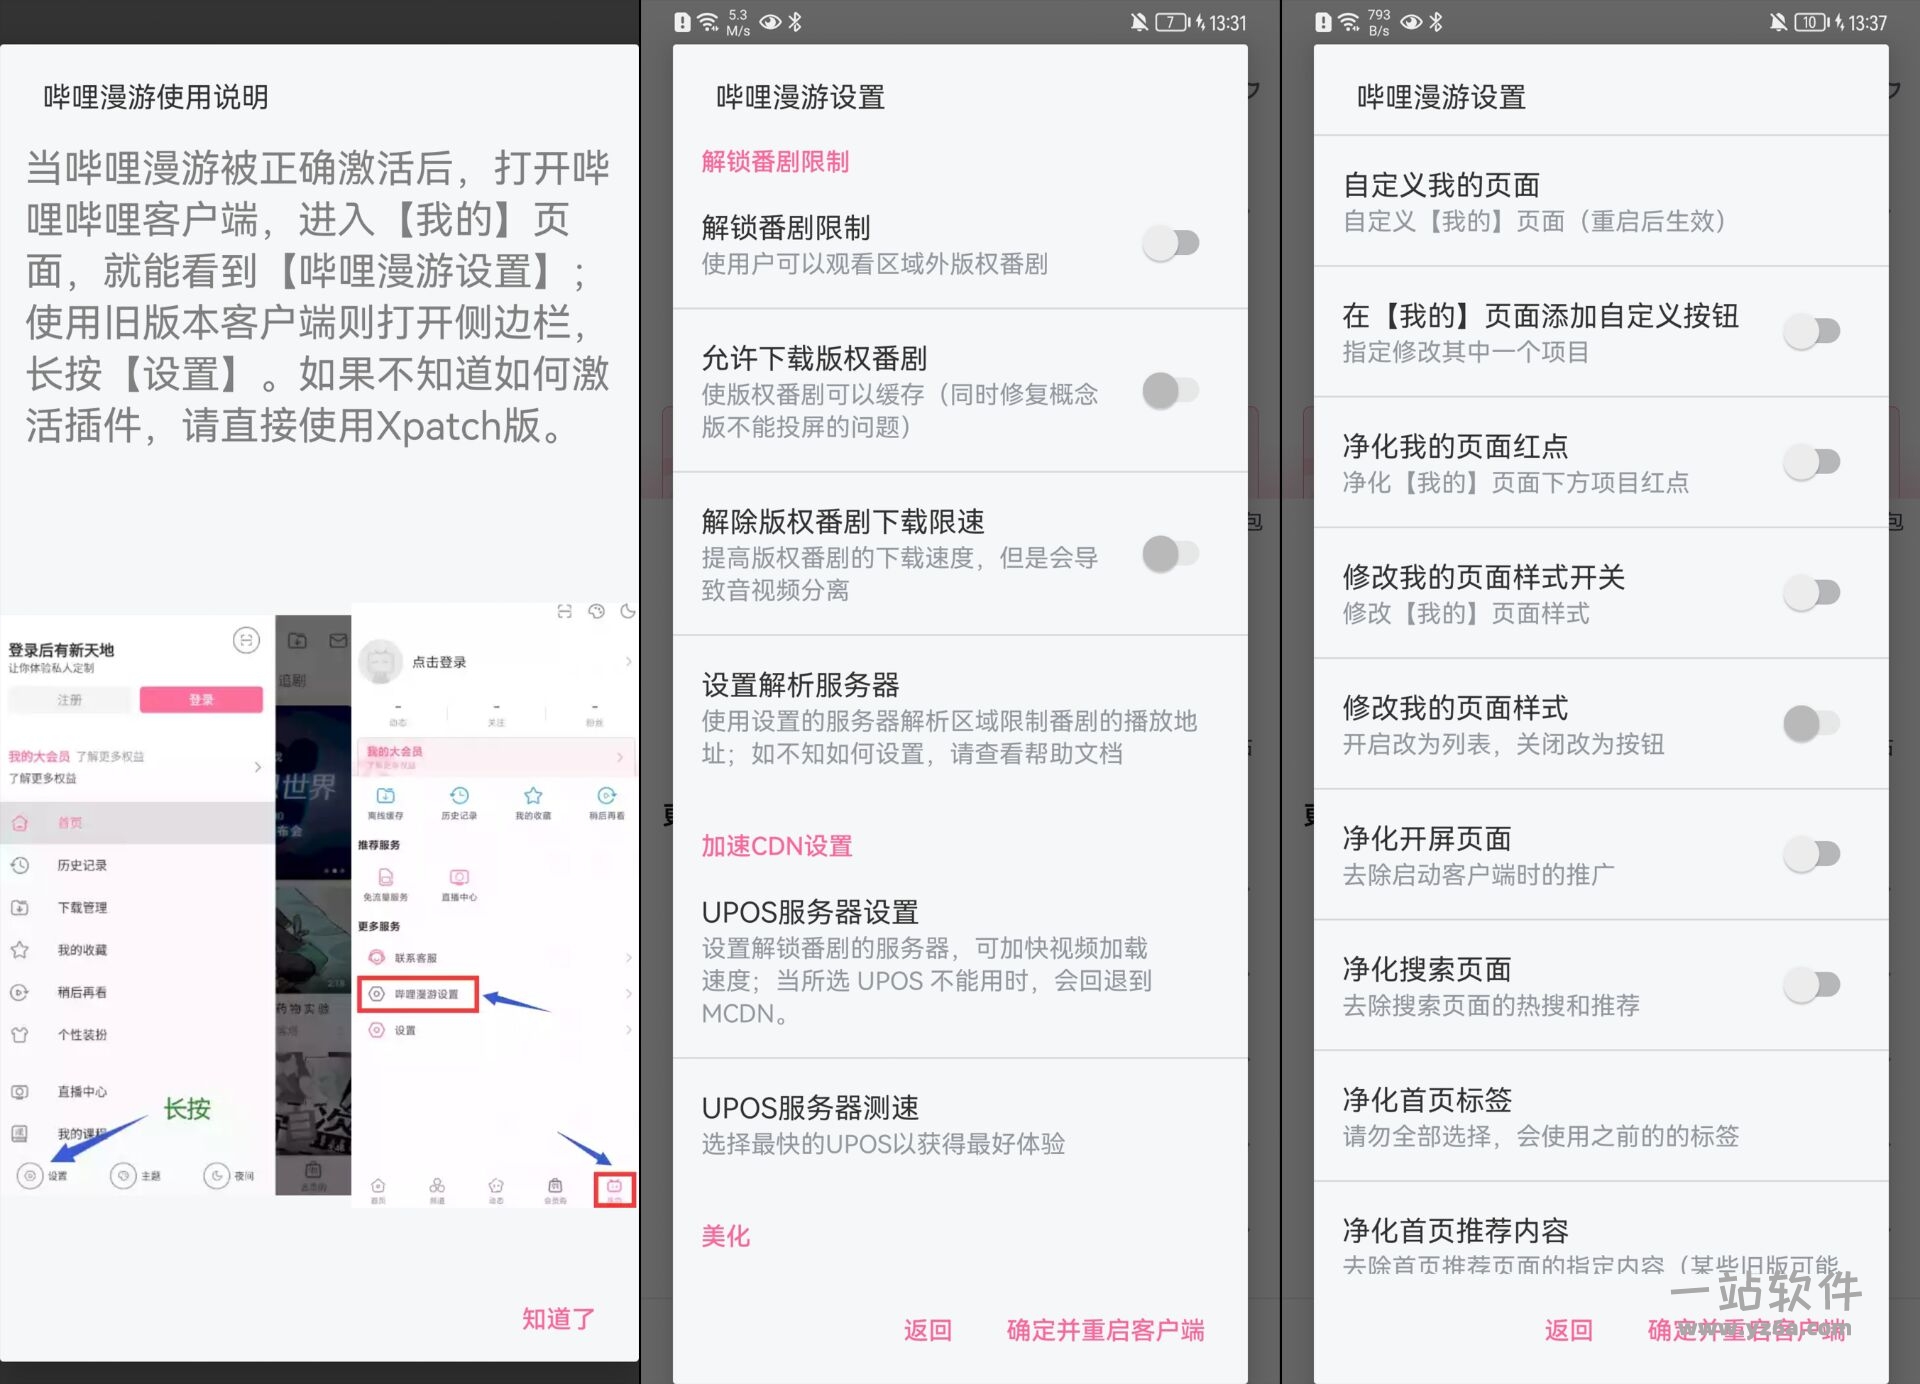The height and width of the screenshot is (1384, 1920).
Task: Enable the 净化搜索页面 switch
Action: coord(1812,985)
